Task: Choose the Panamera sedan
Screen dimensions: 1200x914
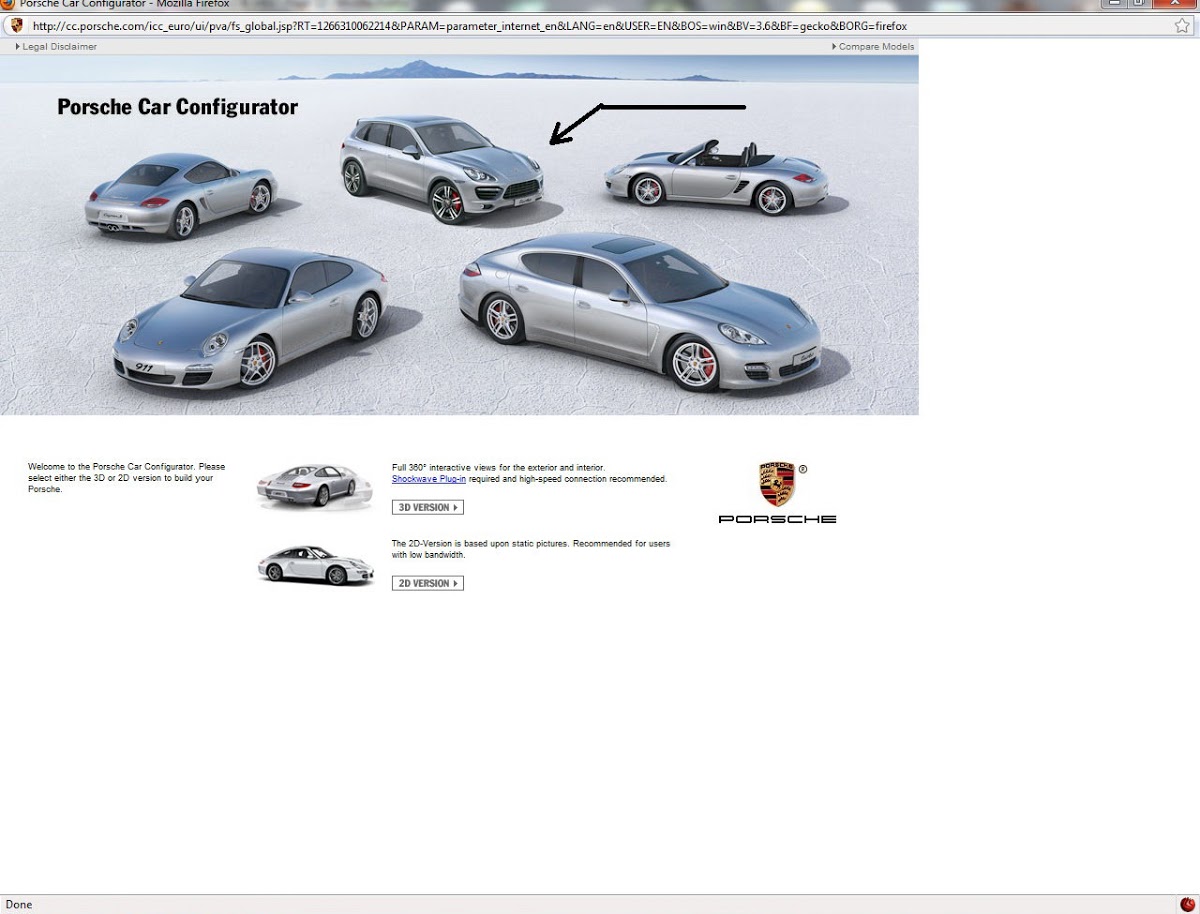Action: pos(638,308)
